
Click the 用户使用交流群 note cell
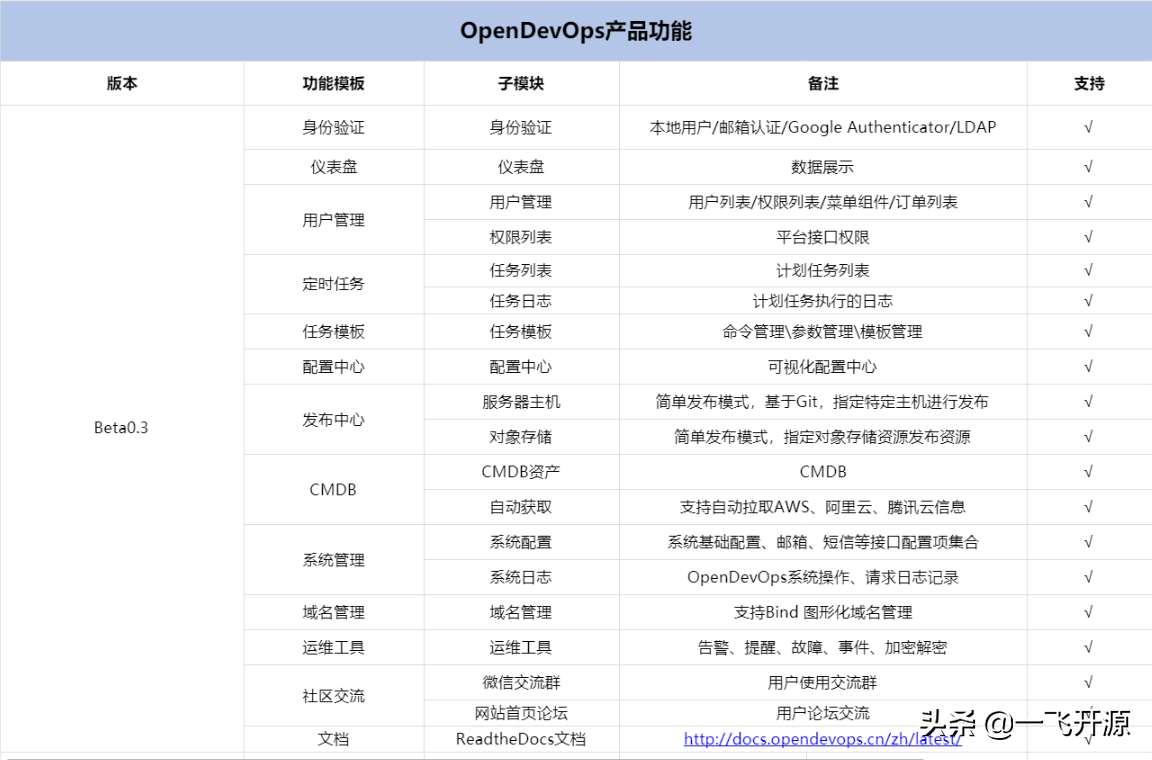(x=823, y=683)
